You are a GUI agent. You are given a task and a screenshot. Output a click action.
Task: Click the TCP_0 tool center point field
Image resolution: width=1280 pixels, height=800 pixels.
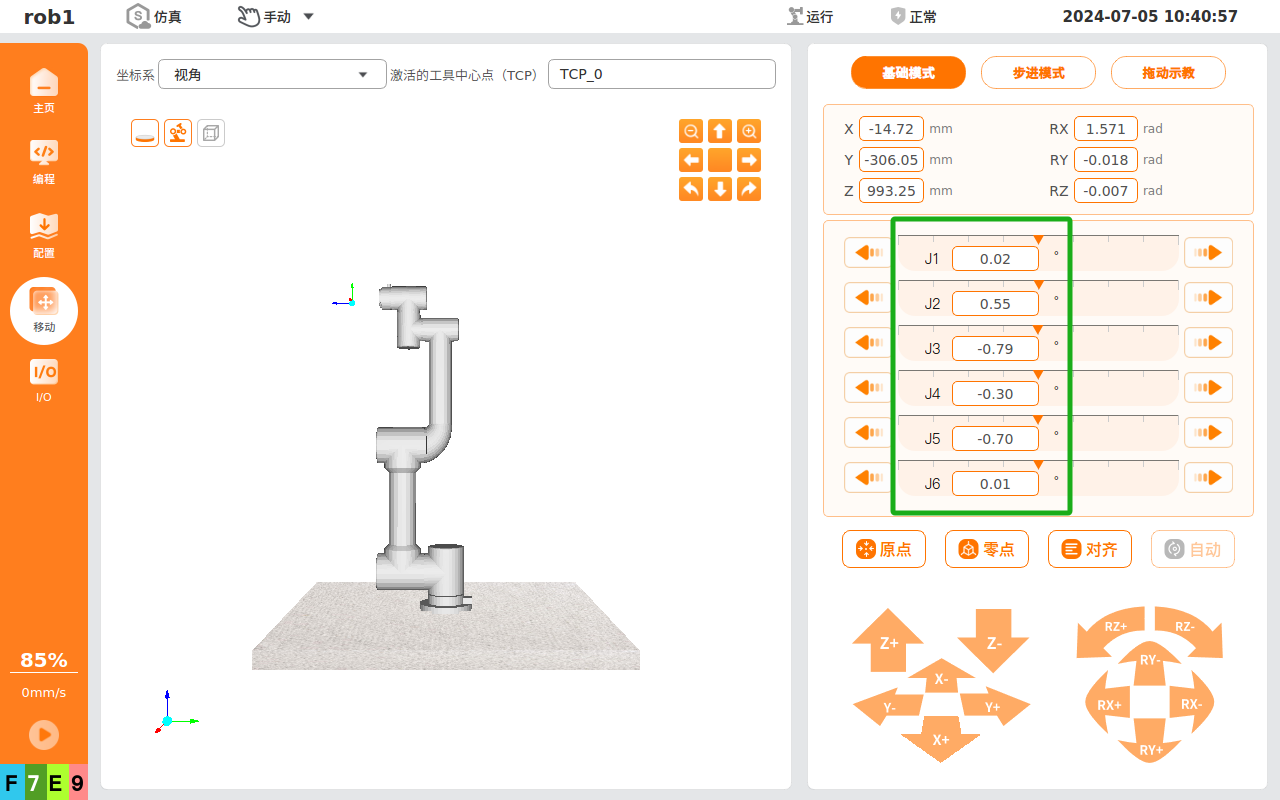pyautogui.click(x=662, y=74)
